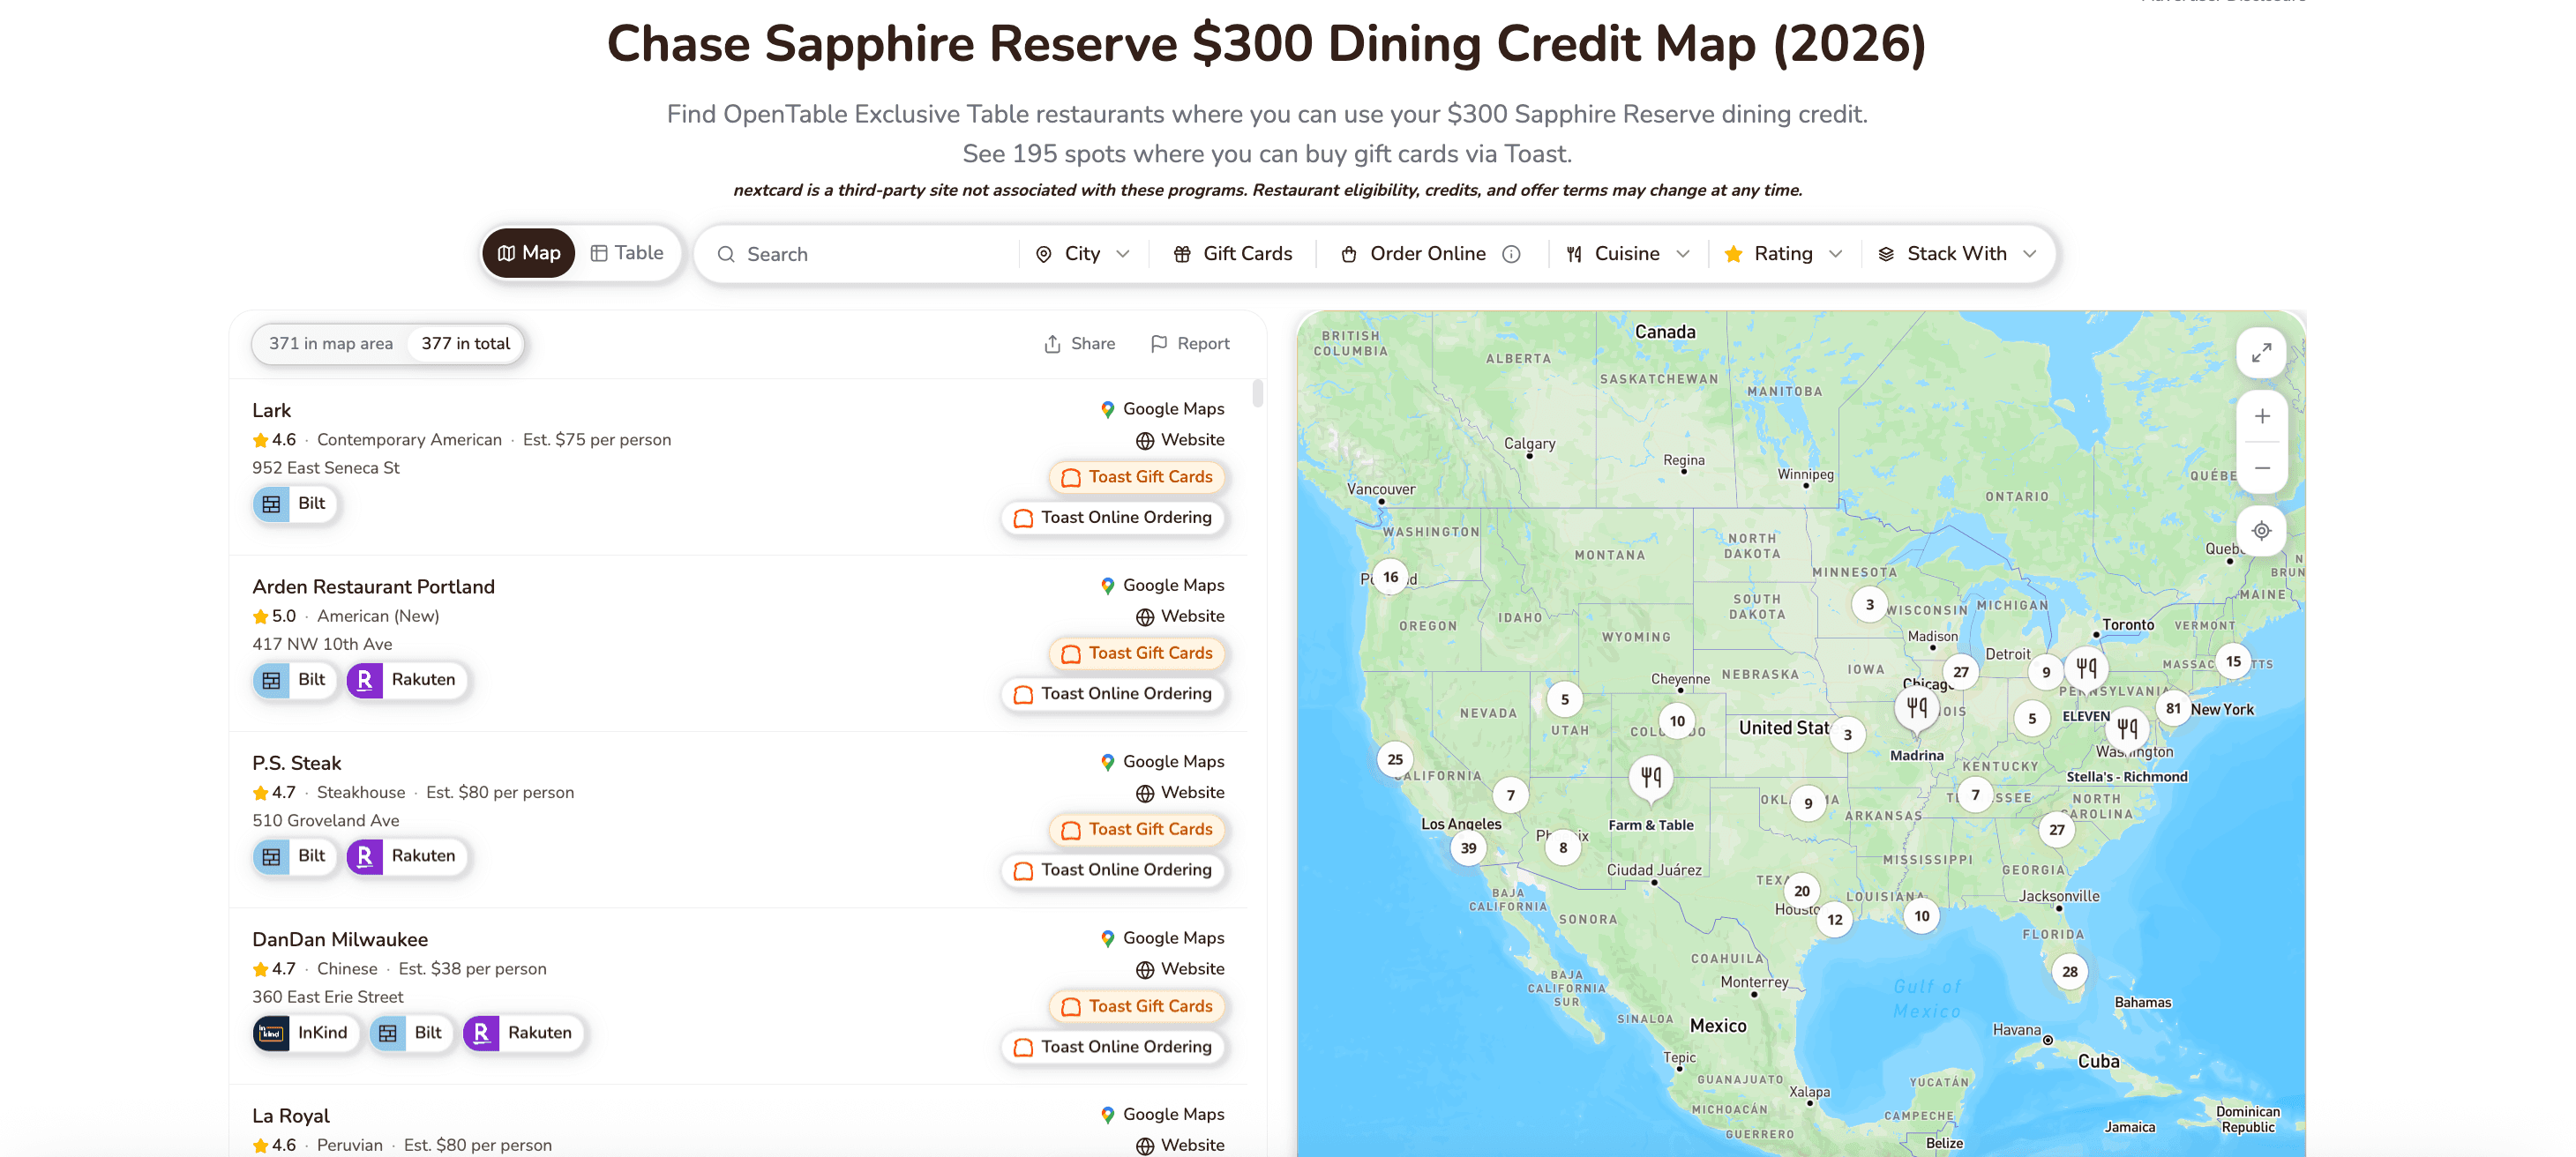The image size is (2576, 1157).
Task: Switch to the Table view tab
Action: click(x=627, y=253)
